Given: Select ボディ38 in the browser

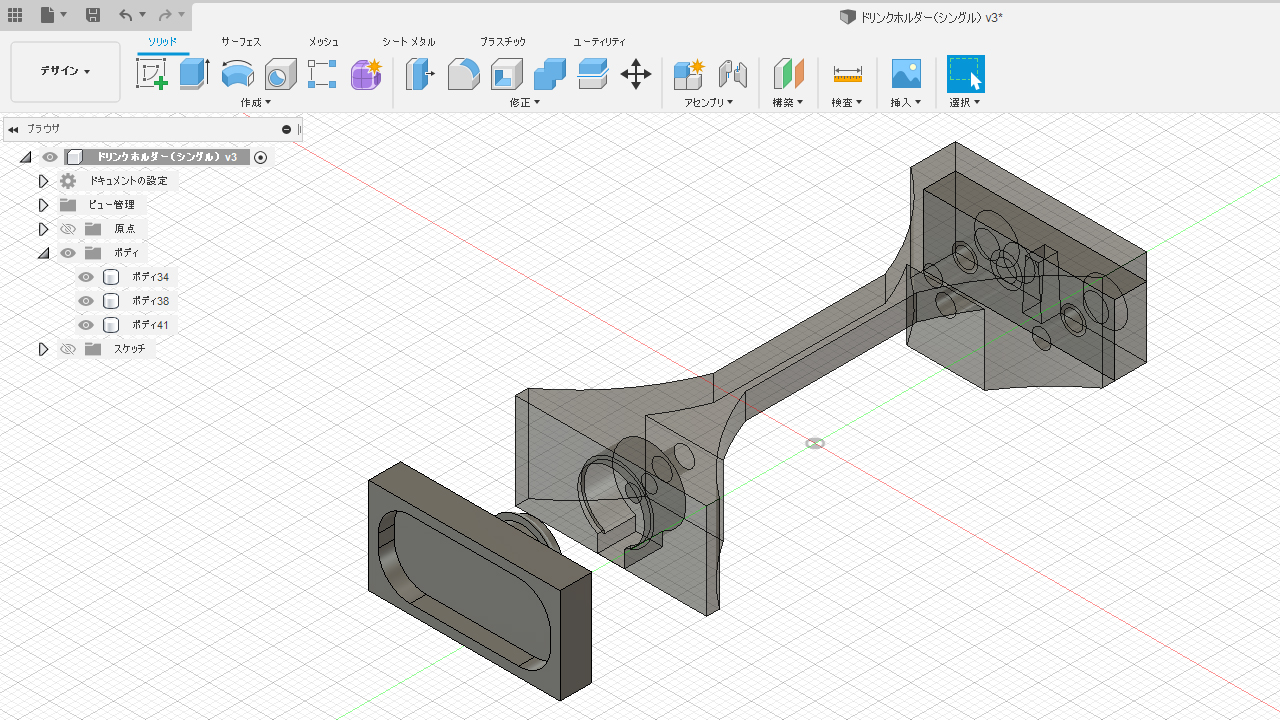Looking at the screenshot, I should pyautogui.click(x=150, y=301).
